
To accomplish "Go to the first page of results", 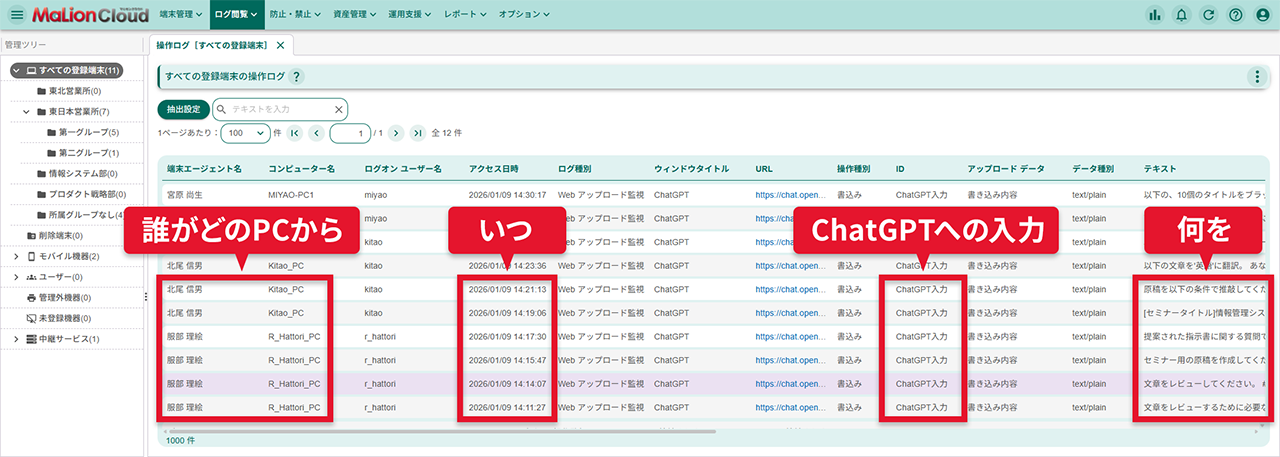I will click(x=295, y=132).
